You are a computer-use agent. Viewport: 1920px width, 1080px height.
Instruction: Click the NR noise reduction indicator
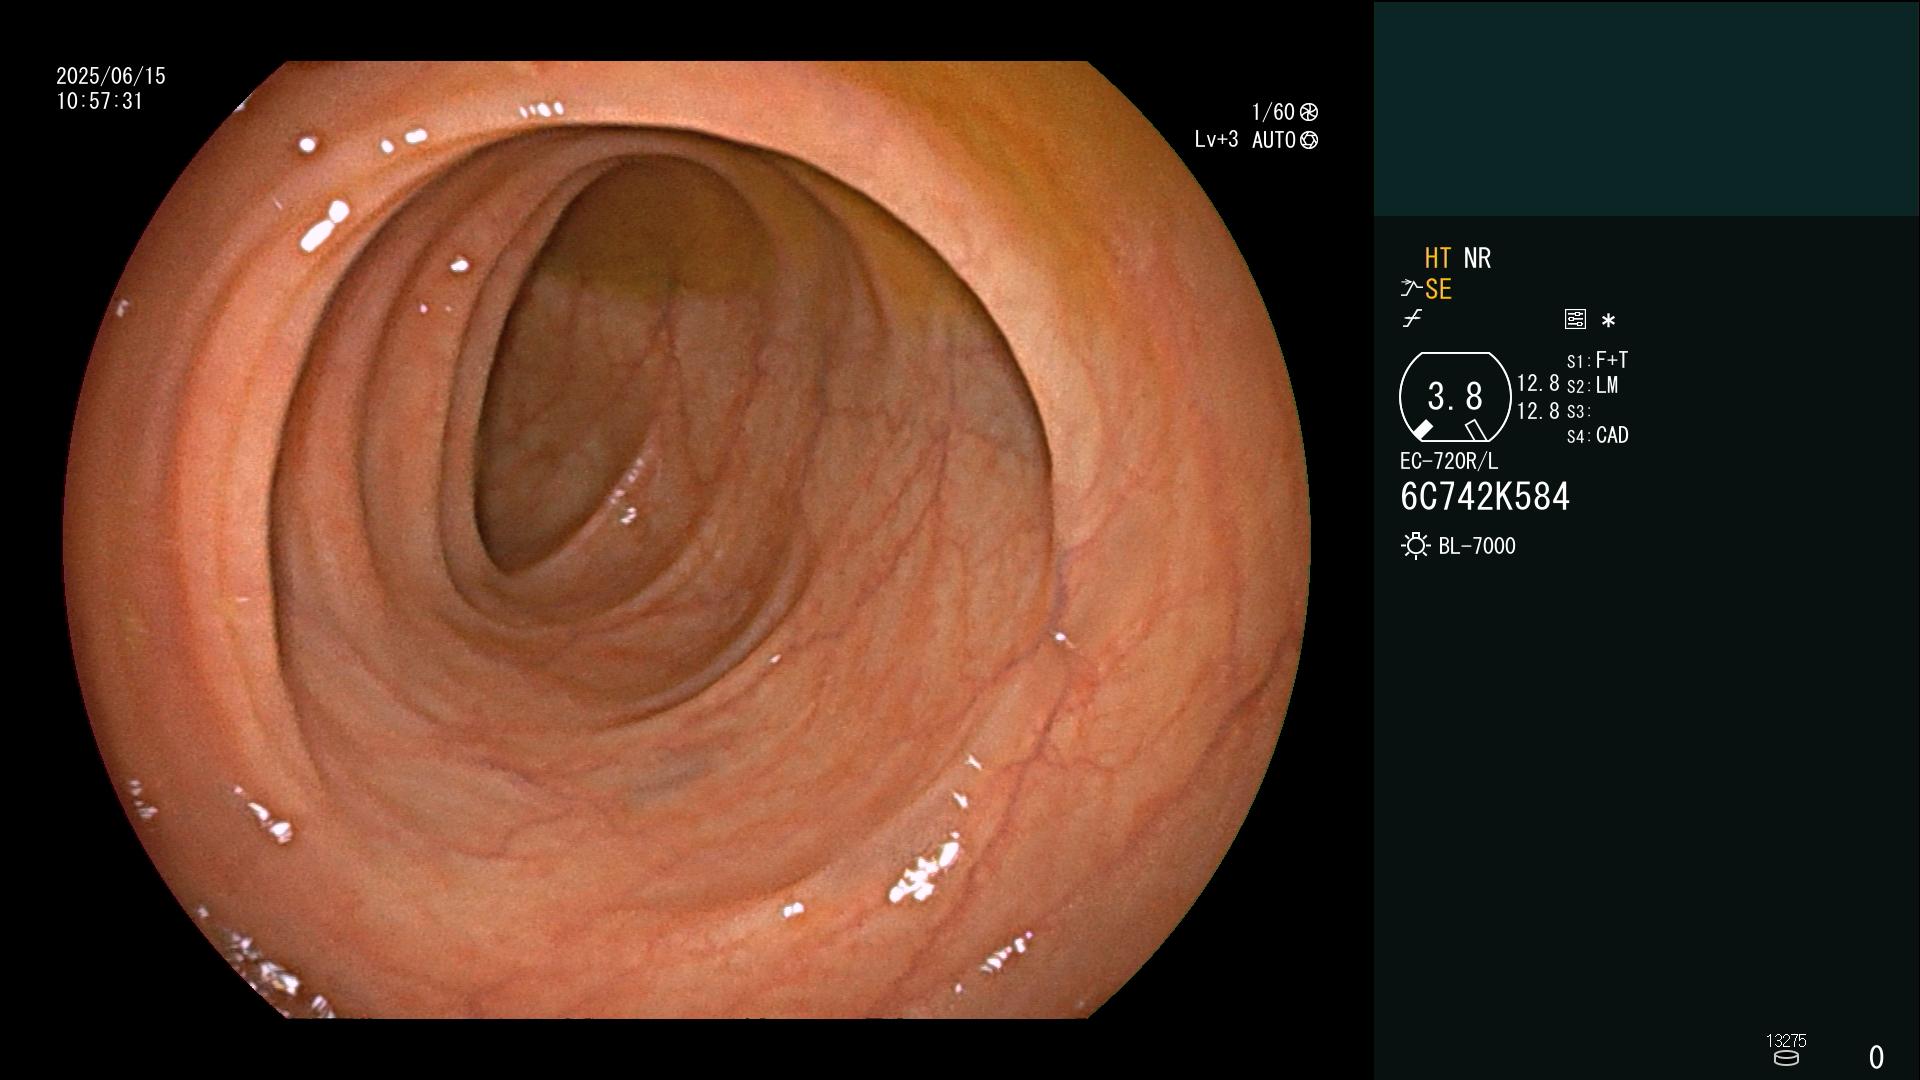1477,259
